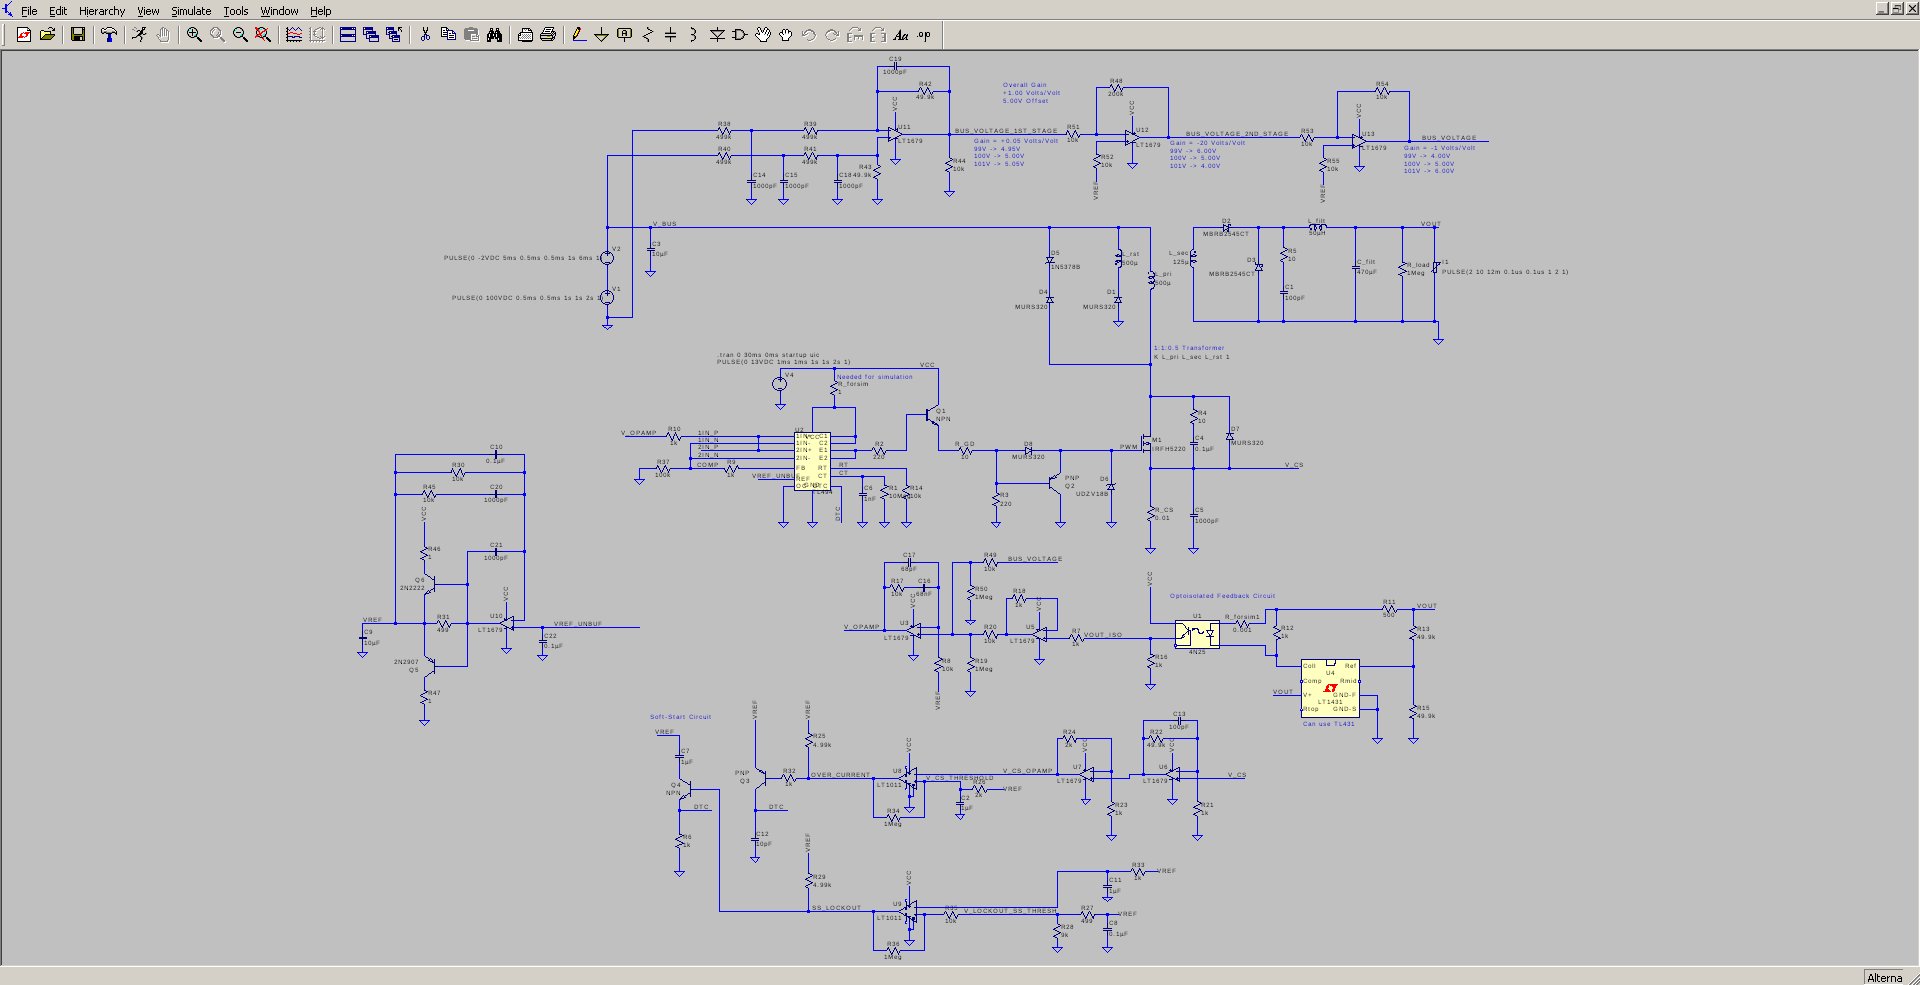Click the 4N25 optoisolator U1 symbol

coord(1197,634)
